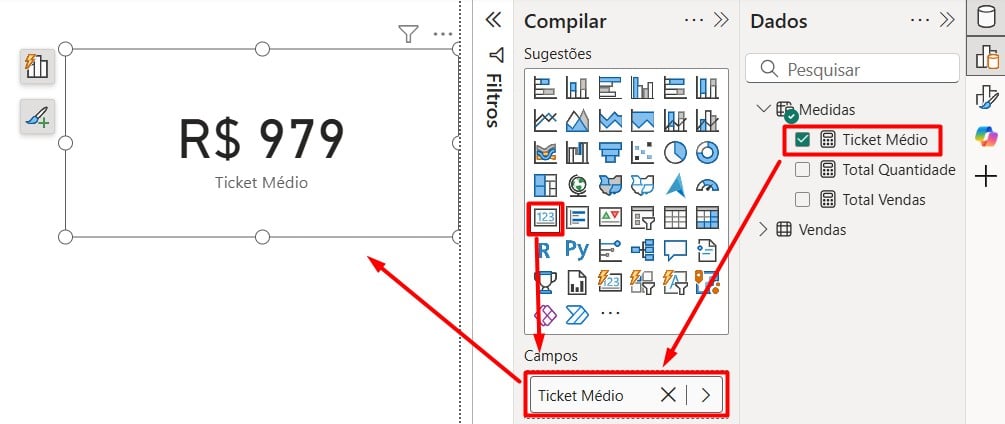Pick the treemap visual
Viewport: 1005px width, 424px height.
click(x=545, y=185)
